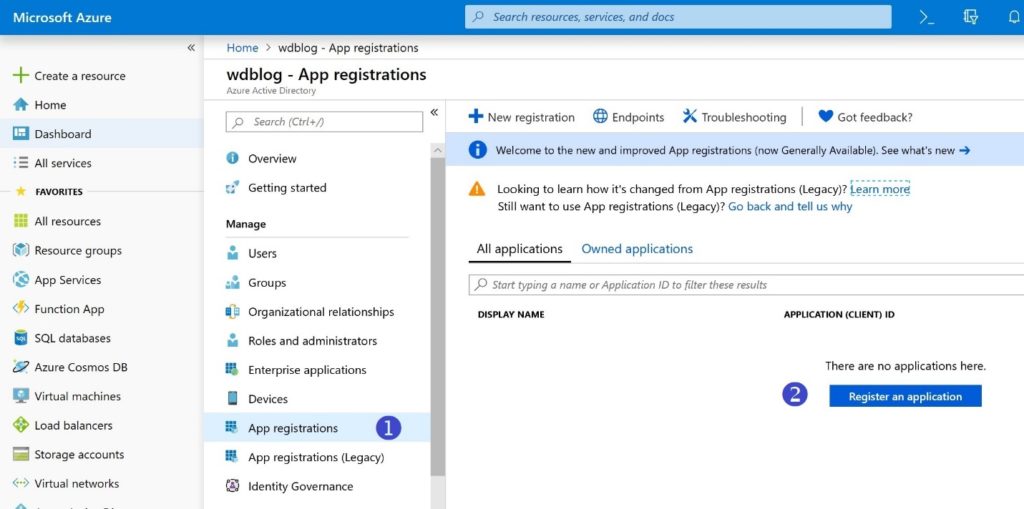
Task: Open App registrations (Legacy) menu item
Action: point(316,457)
